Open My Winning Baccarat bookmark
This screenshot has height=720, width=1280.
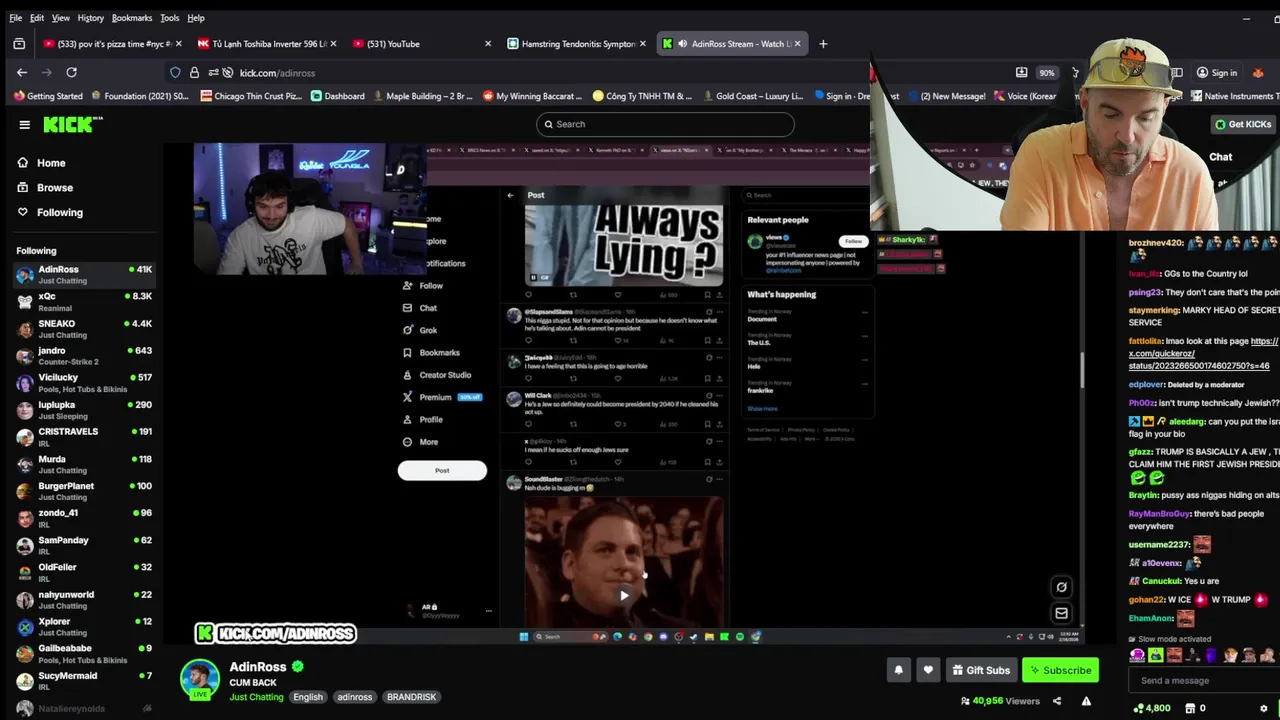[x=532, y=96]
